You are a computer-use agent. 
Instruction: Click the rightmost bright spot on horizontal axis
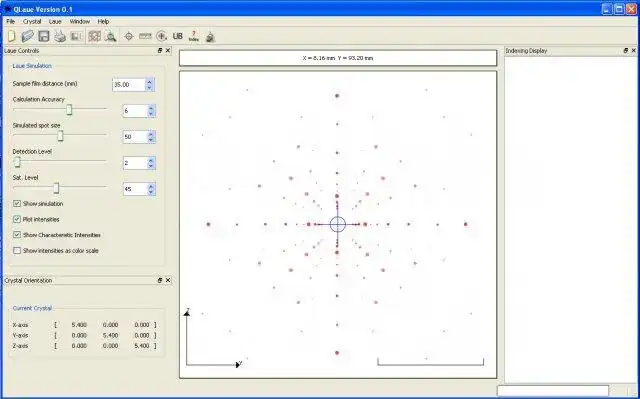click(466, 224)
